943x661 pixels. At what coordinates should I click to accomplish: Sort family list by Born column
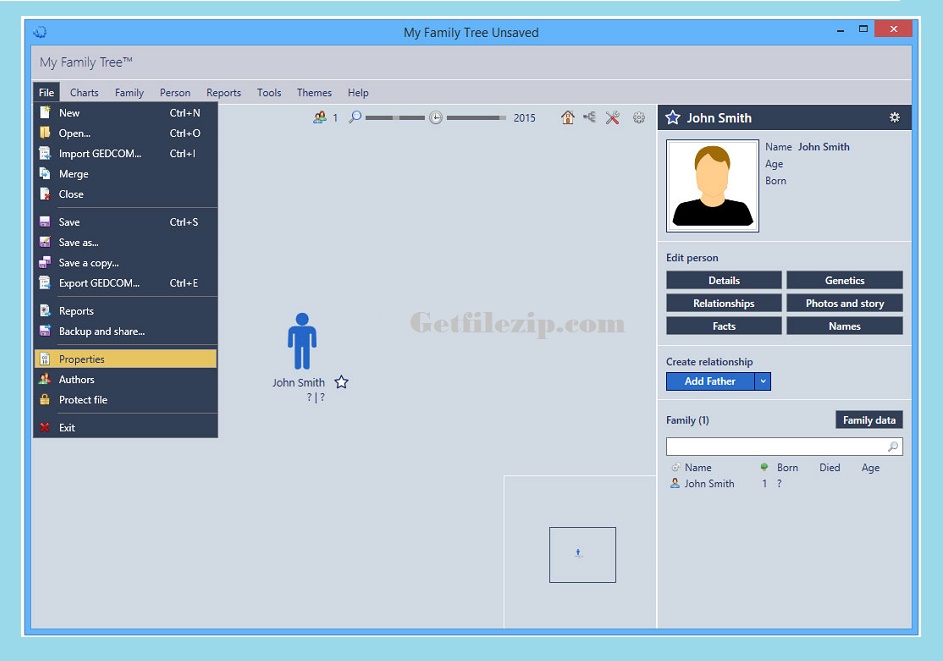pyautogui.click(x=787, y=467)
